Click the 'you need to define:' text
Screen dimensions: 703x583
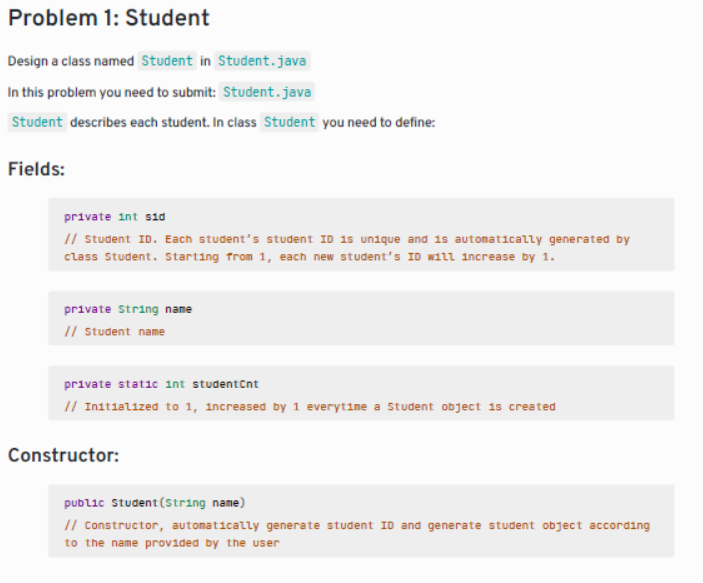379,122
